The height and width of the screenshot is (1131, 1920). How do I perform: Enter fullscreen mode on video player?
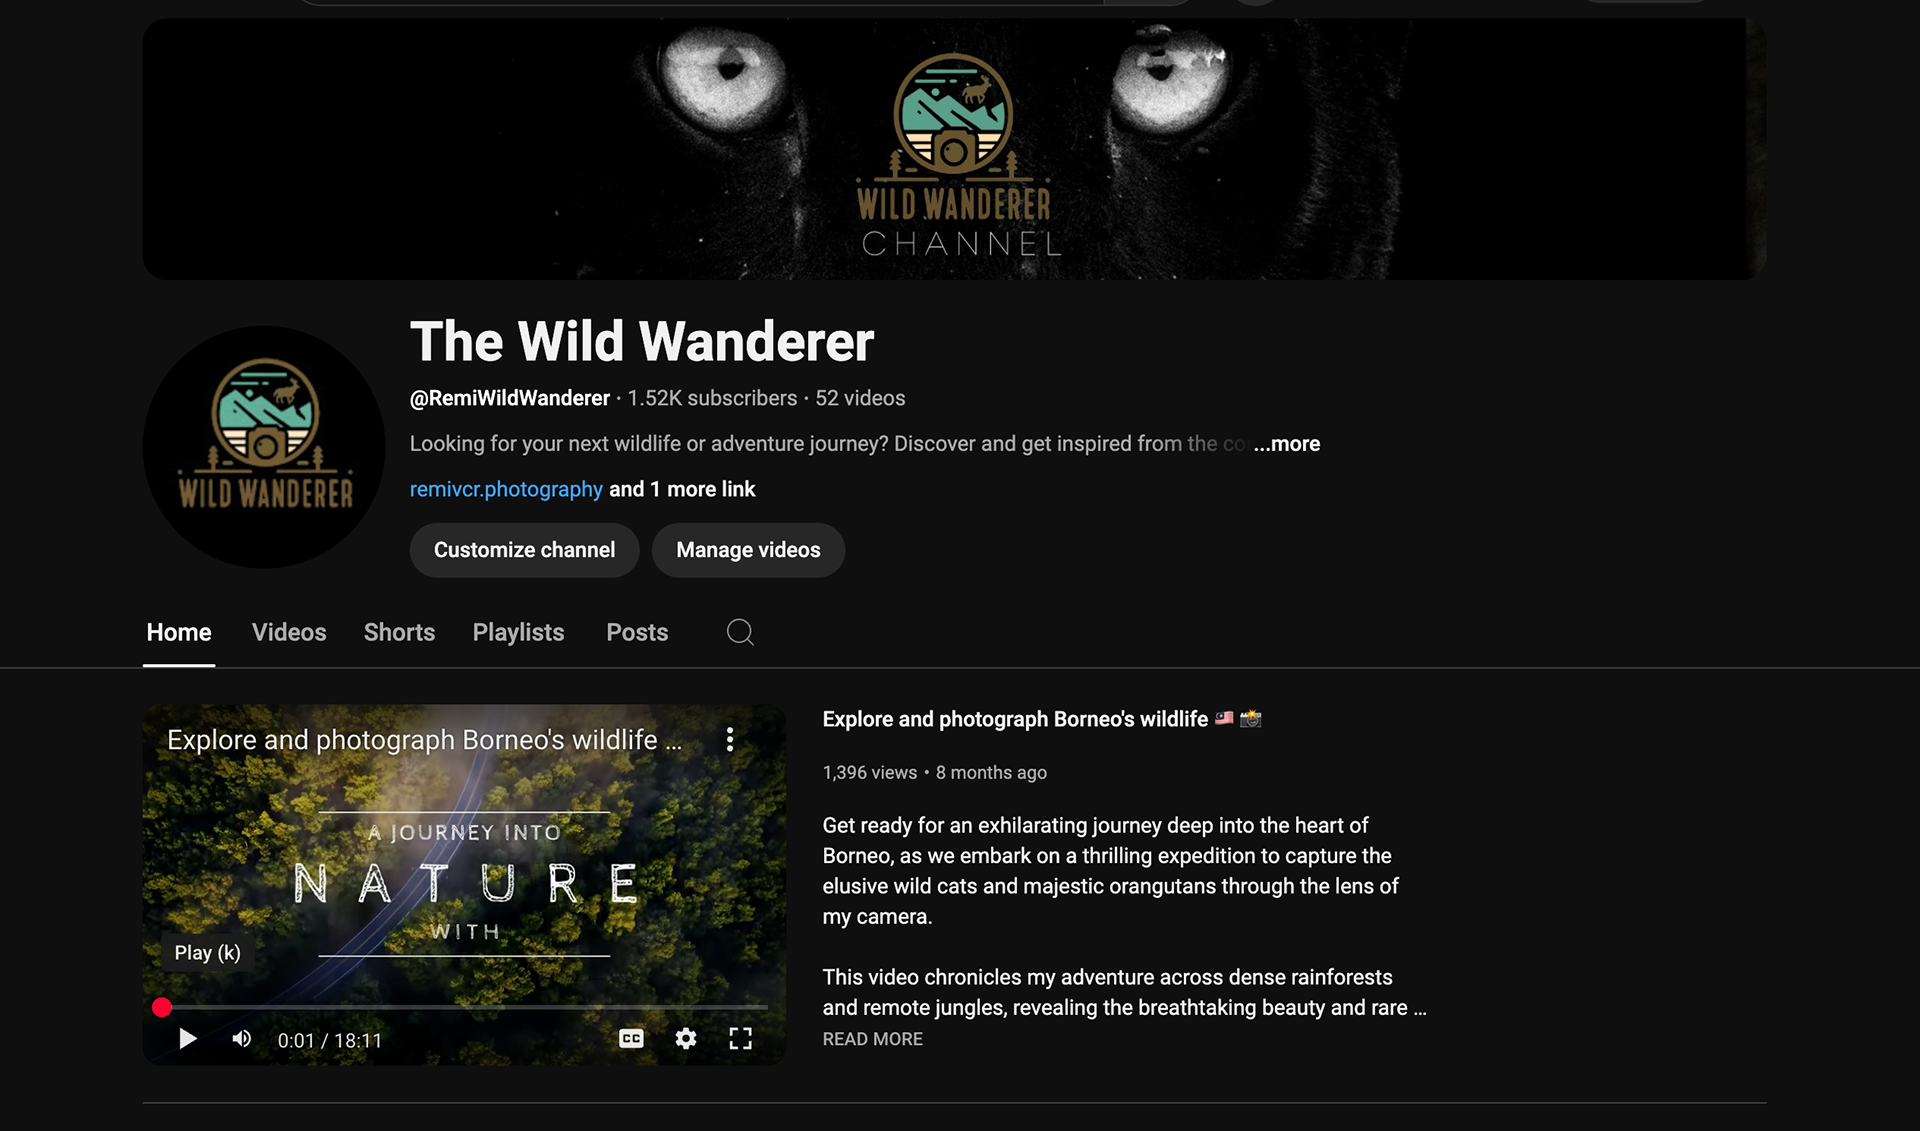[x=740, y=1039]
